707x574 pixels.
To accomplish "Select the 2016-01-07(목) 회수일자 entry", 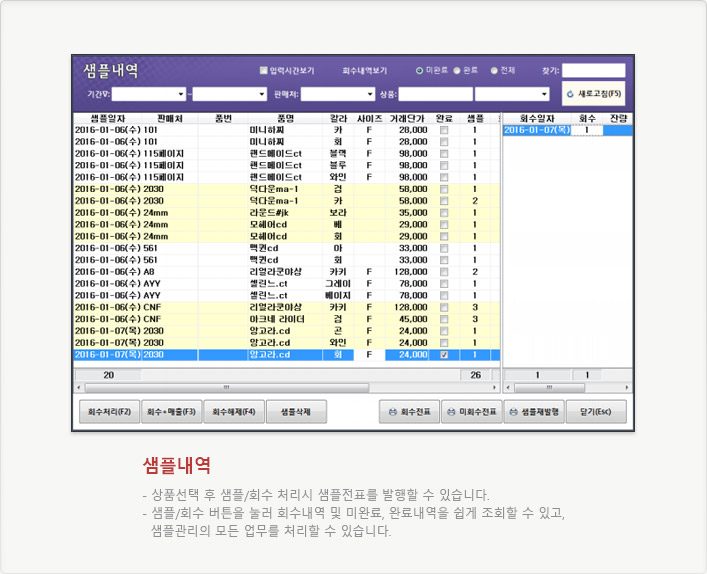I will [x=537, y=130].
